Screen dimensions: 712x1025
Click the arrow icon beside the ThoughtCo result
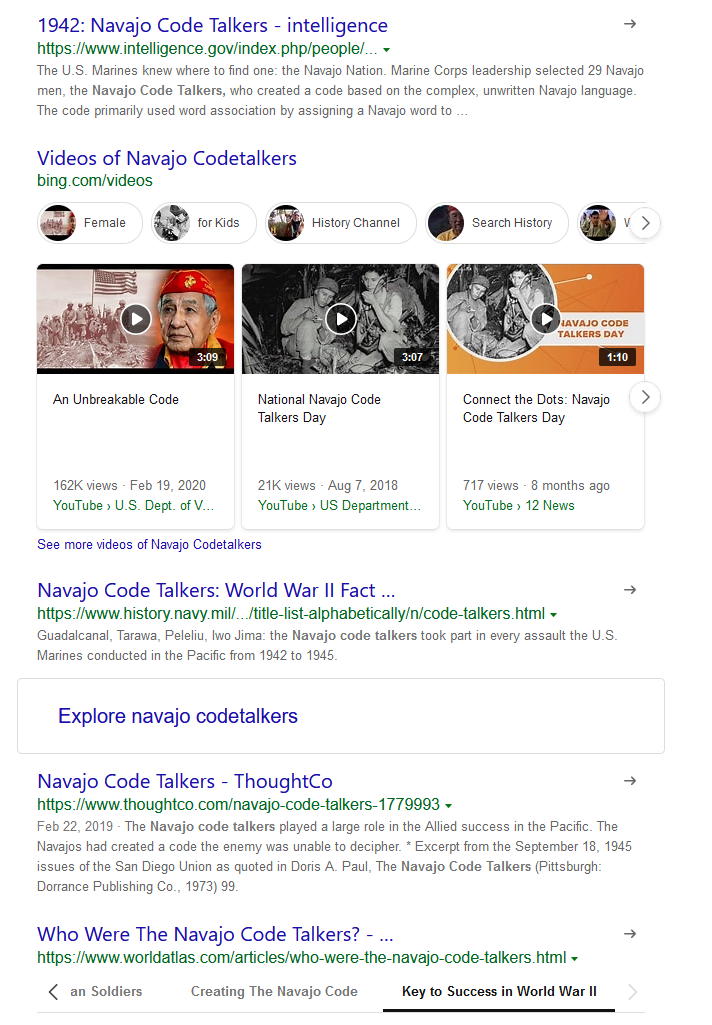(630, 781)
